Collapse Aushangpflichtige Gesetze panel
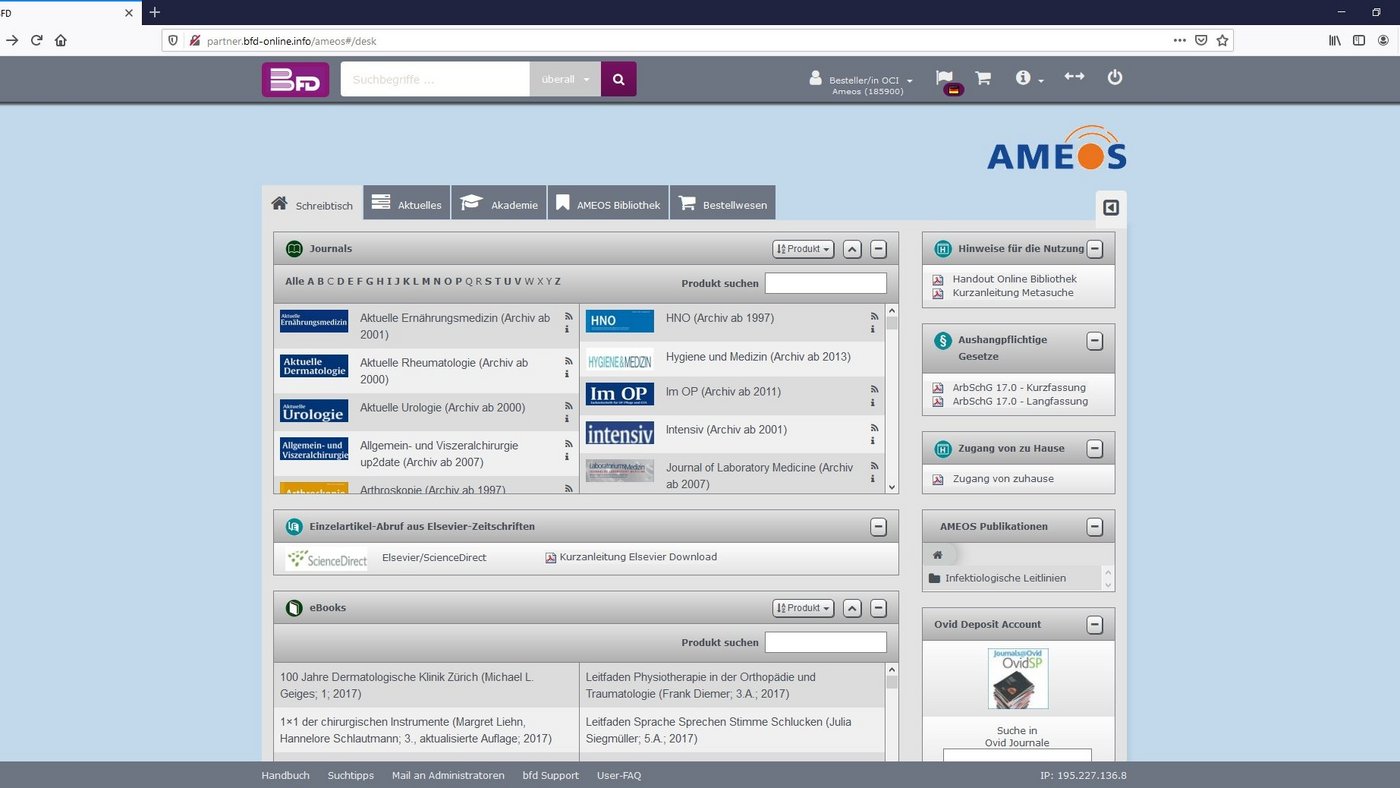The width and height of the screenshot is (1400, 788). coord(1095,341)
